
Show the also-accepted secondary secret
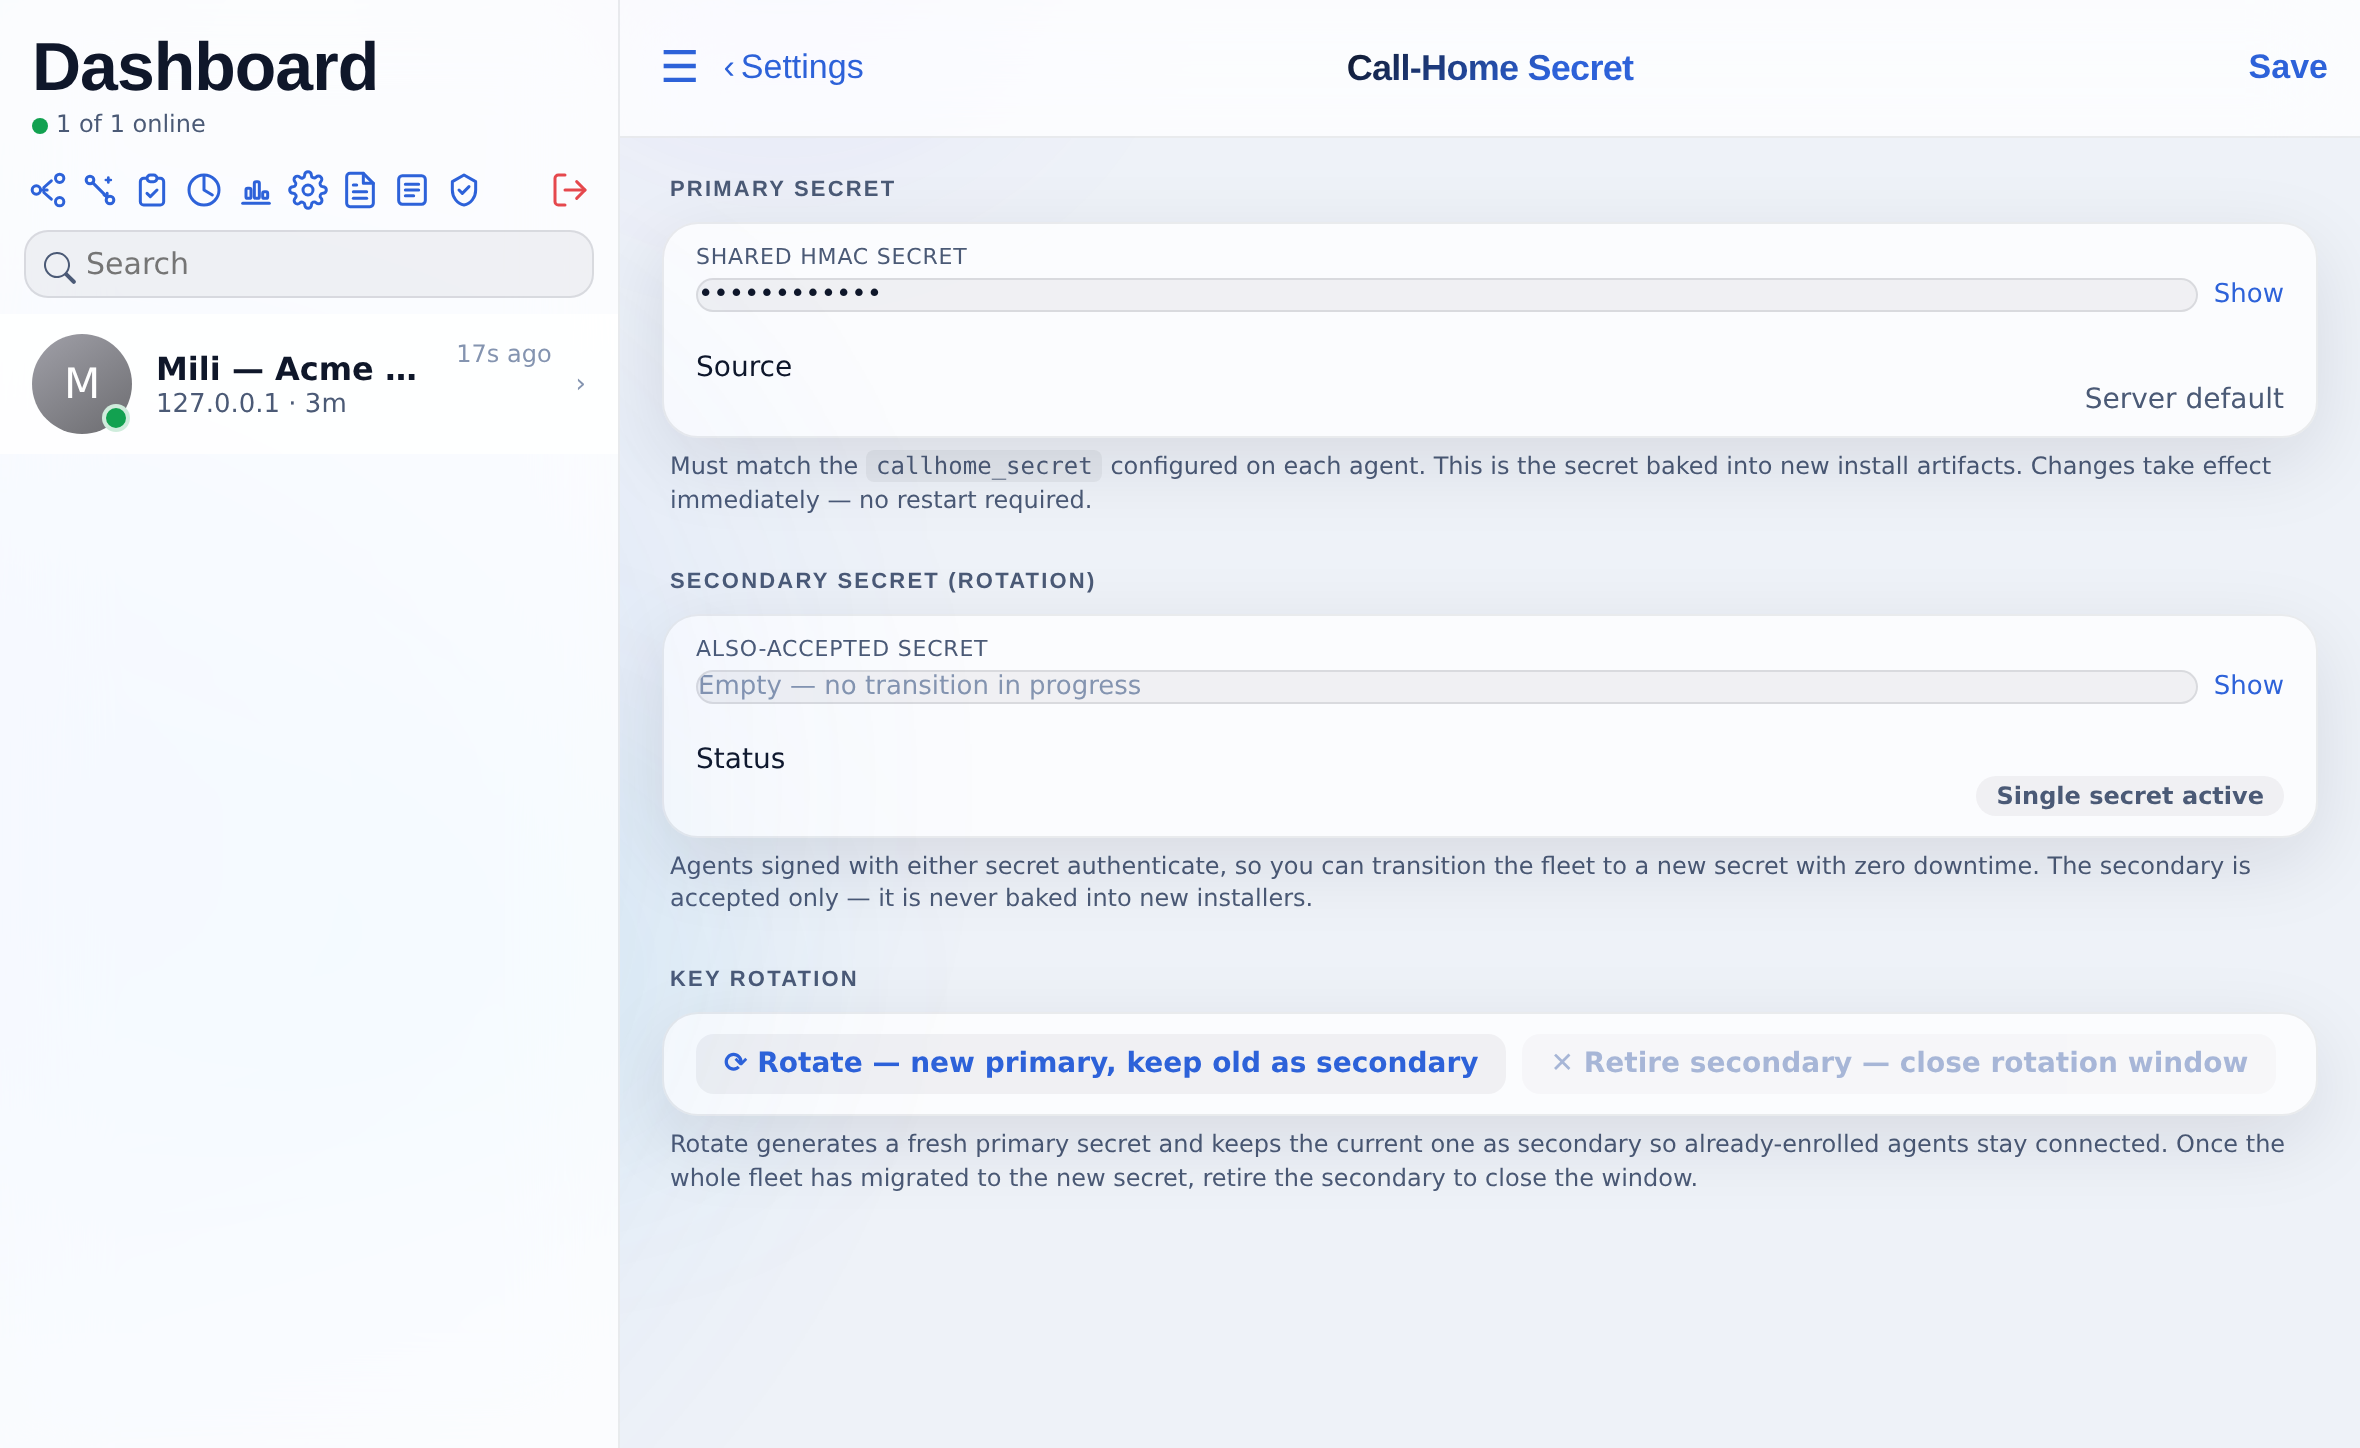[x=2248, y=685]
